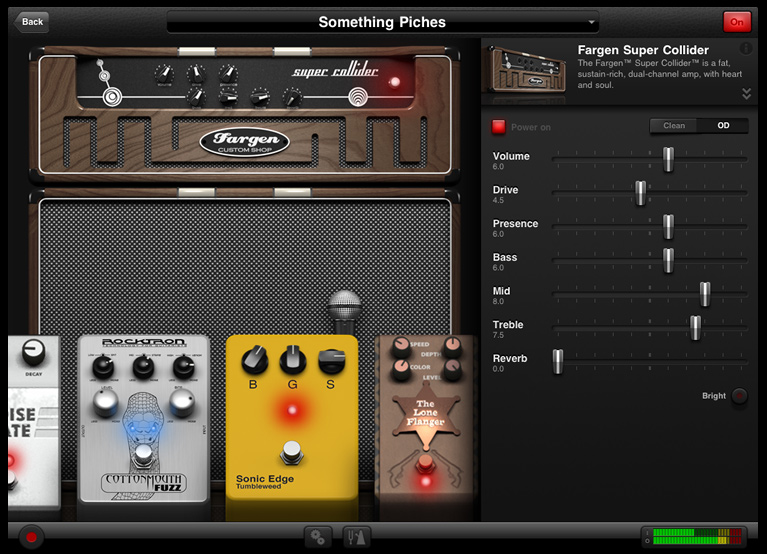Click the Sonic Edge G knob

click(x=293, y=360)
